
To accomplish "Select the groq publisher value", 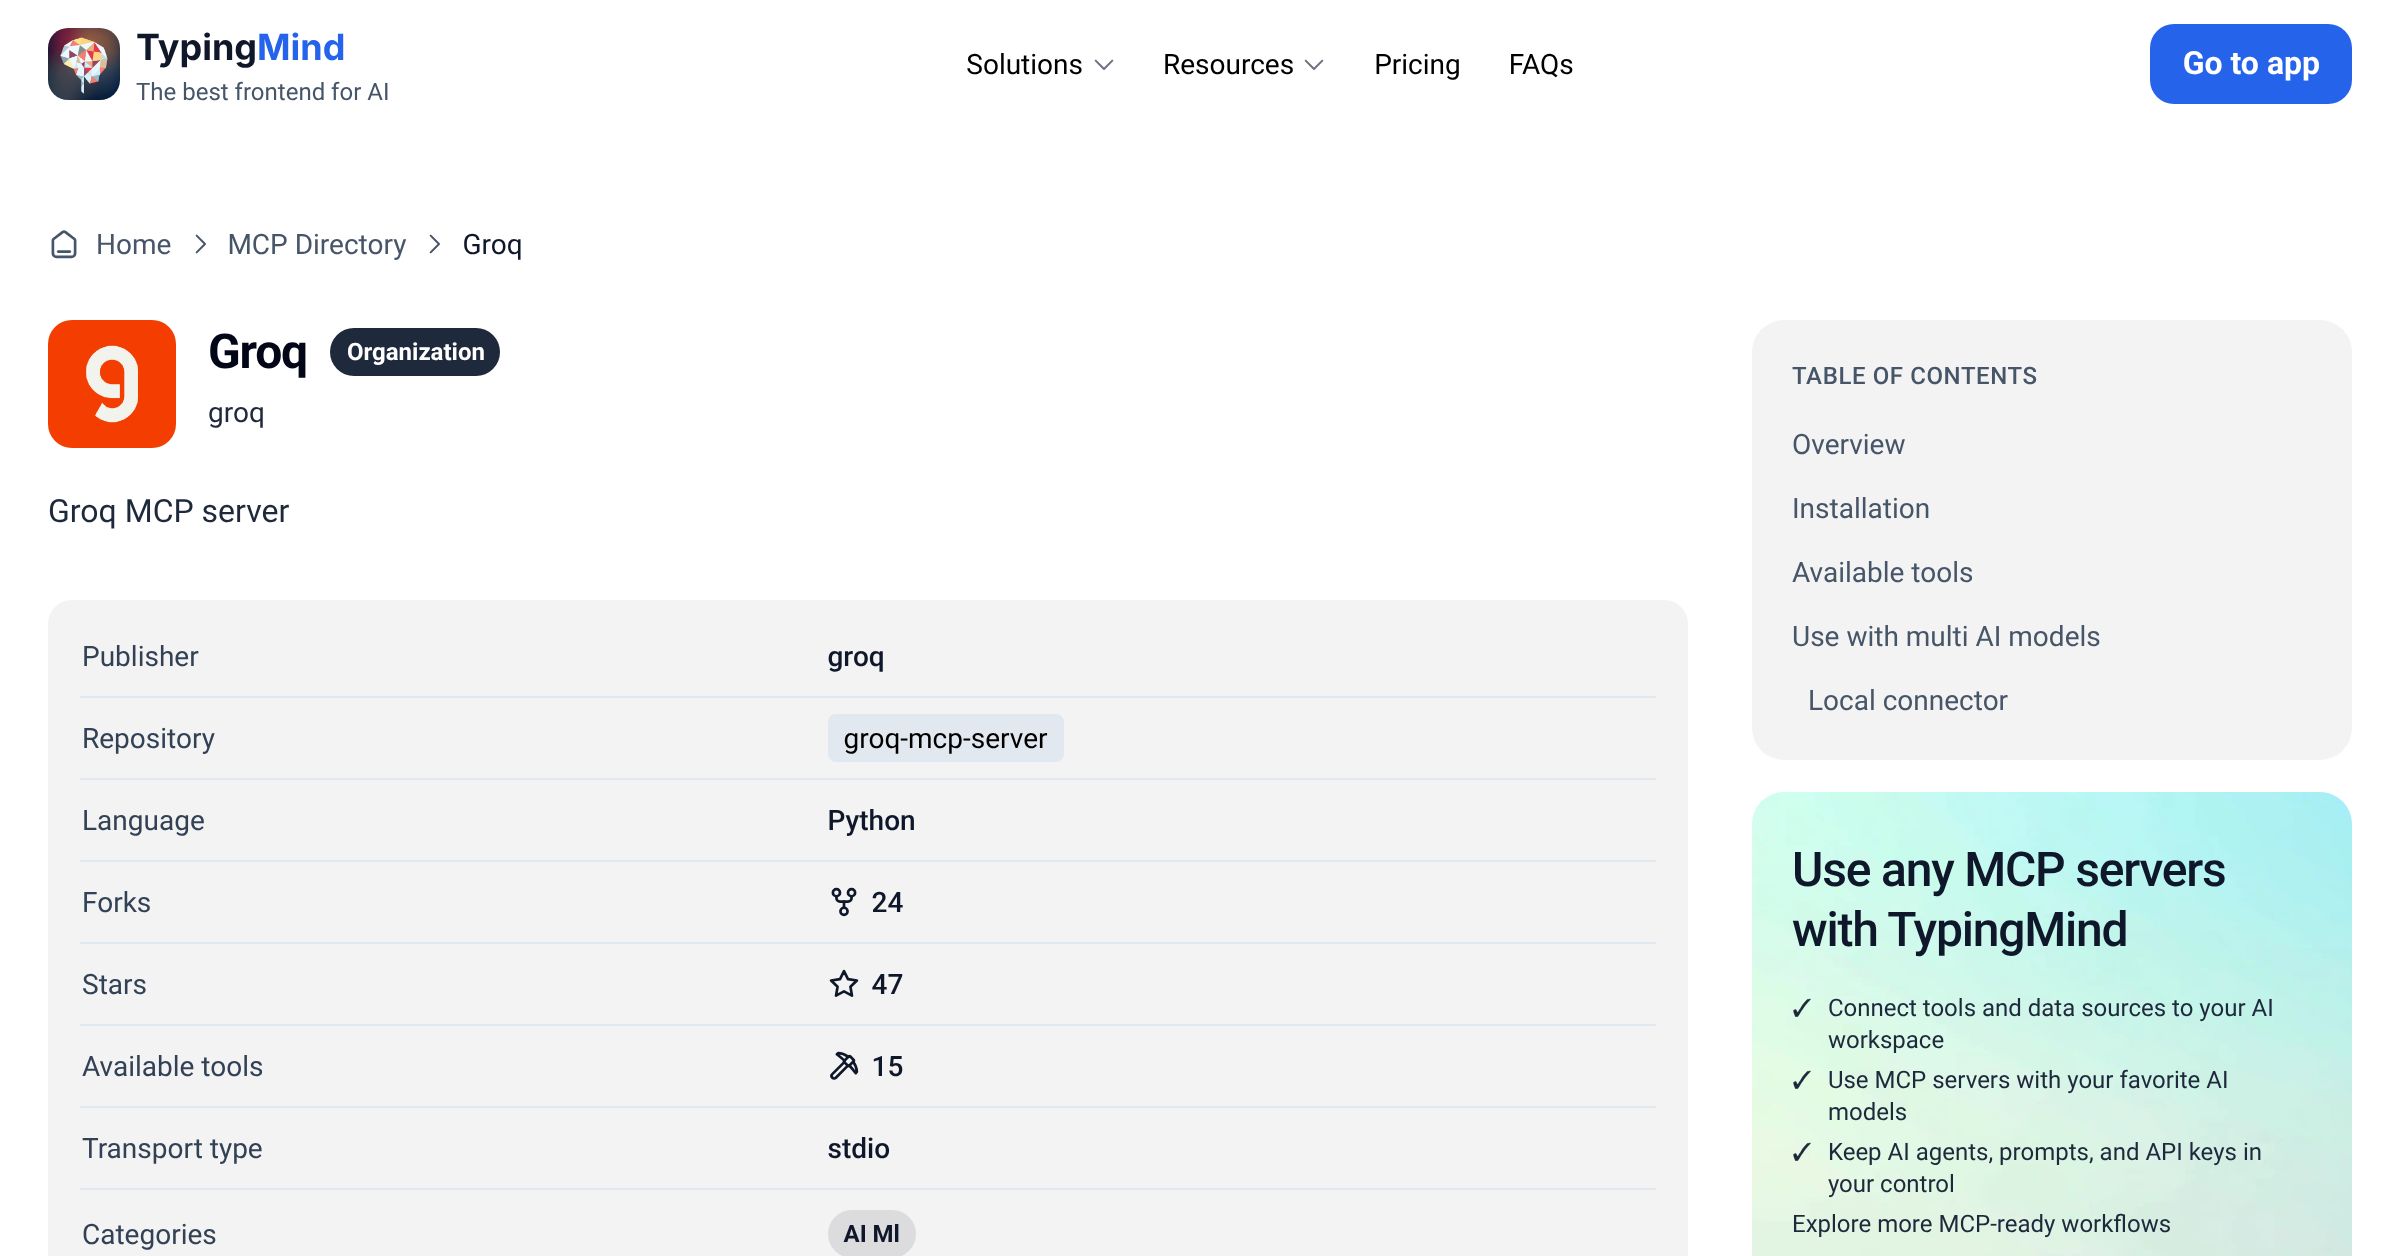I will [855, 657].
